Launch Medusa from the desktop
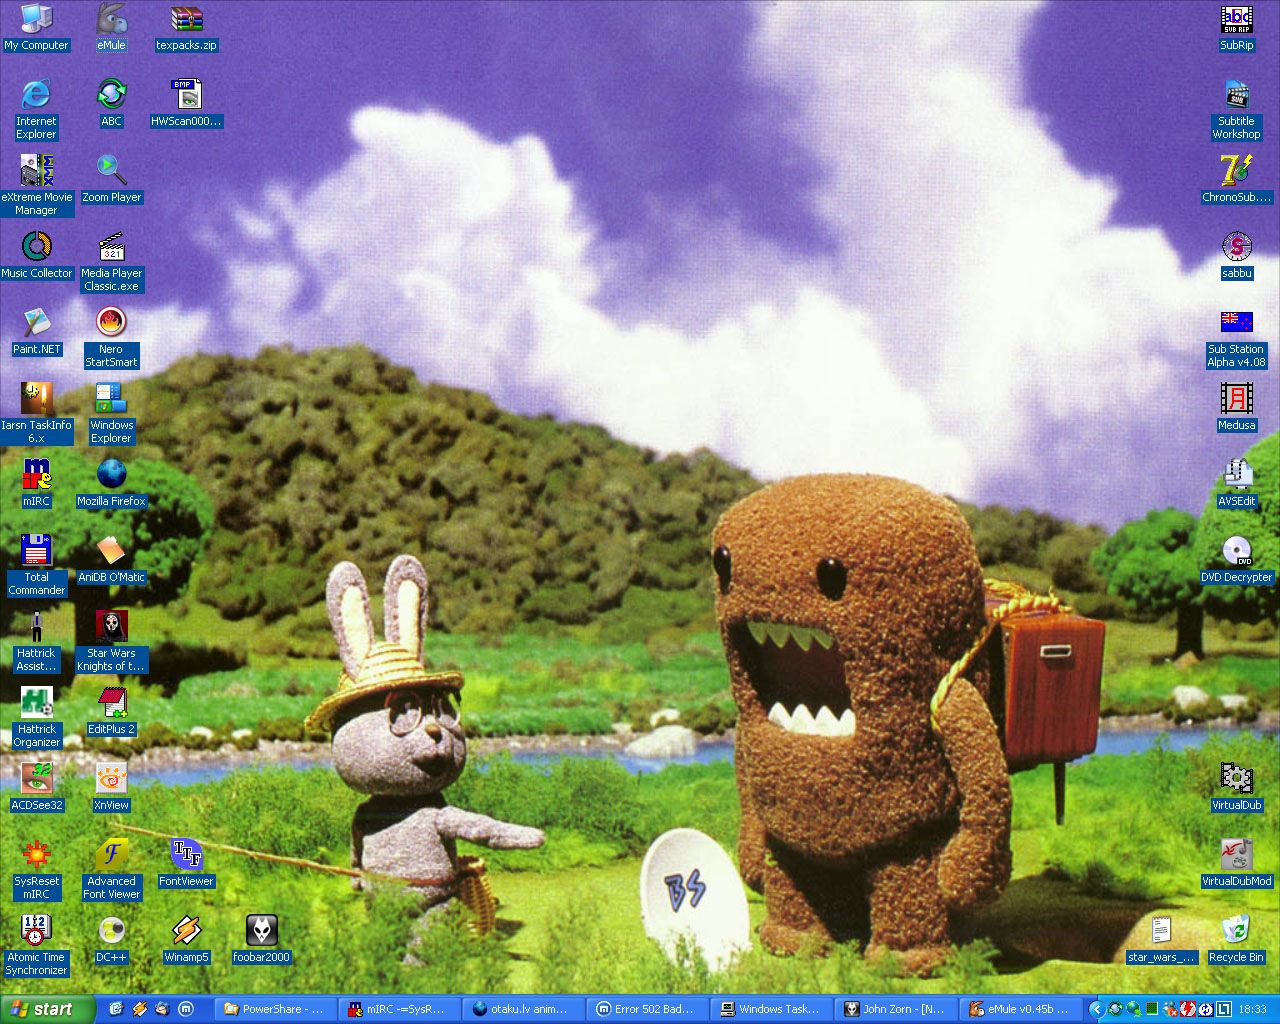The height and width of the screenshot is (1024, 1280). pyautogui.click(x=1236, y=407)
